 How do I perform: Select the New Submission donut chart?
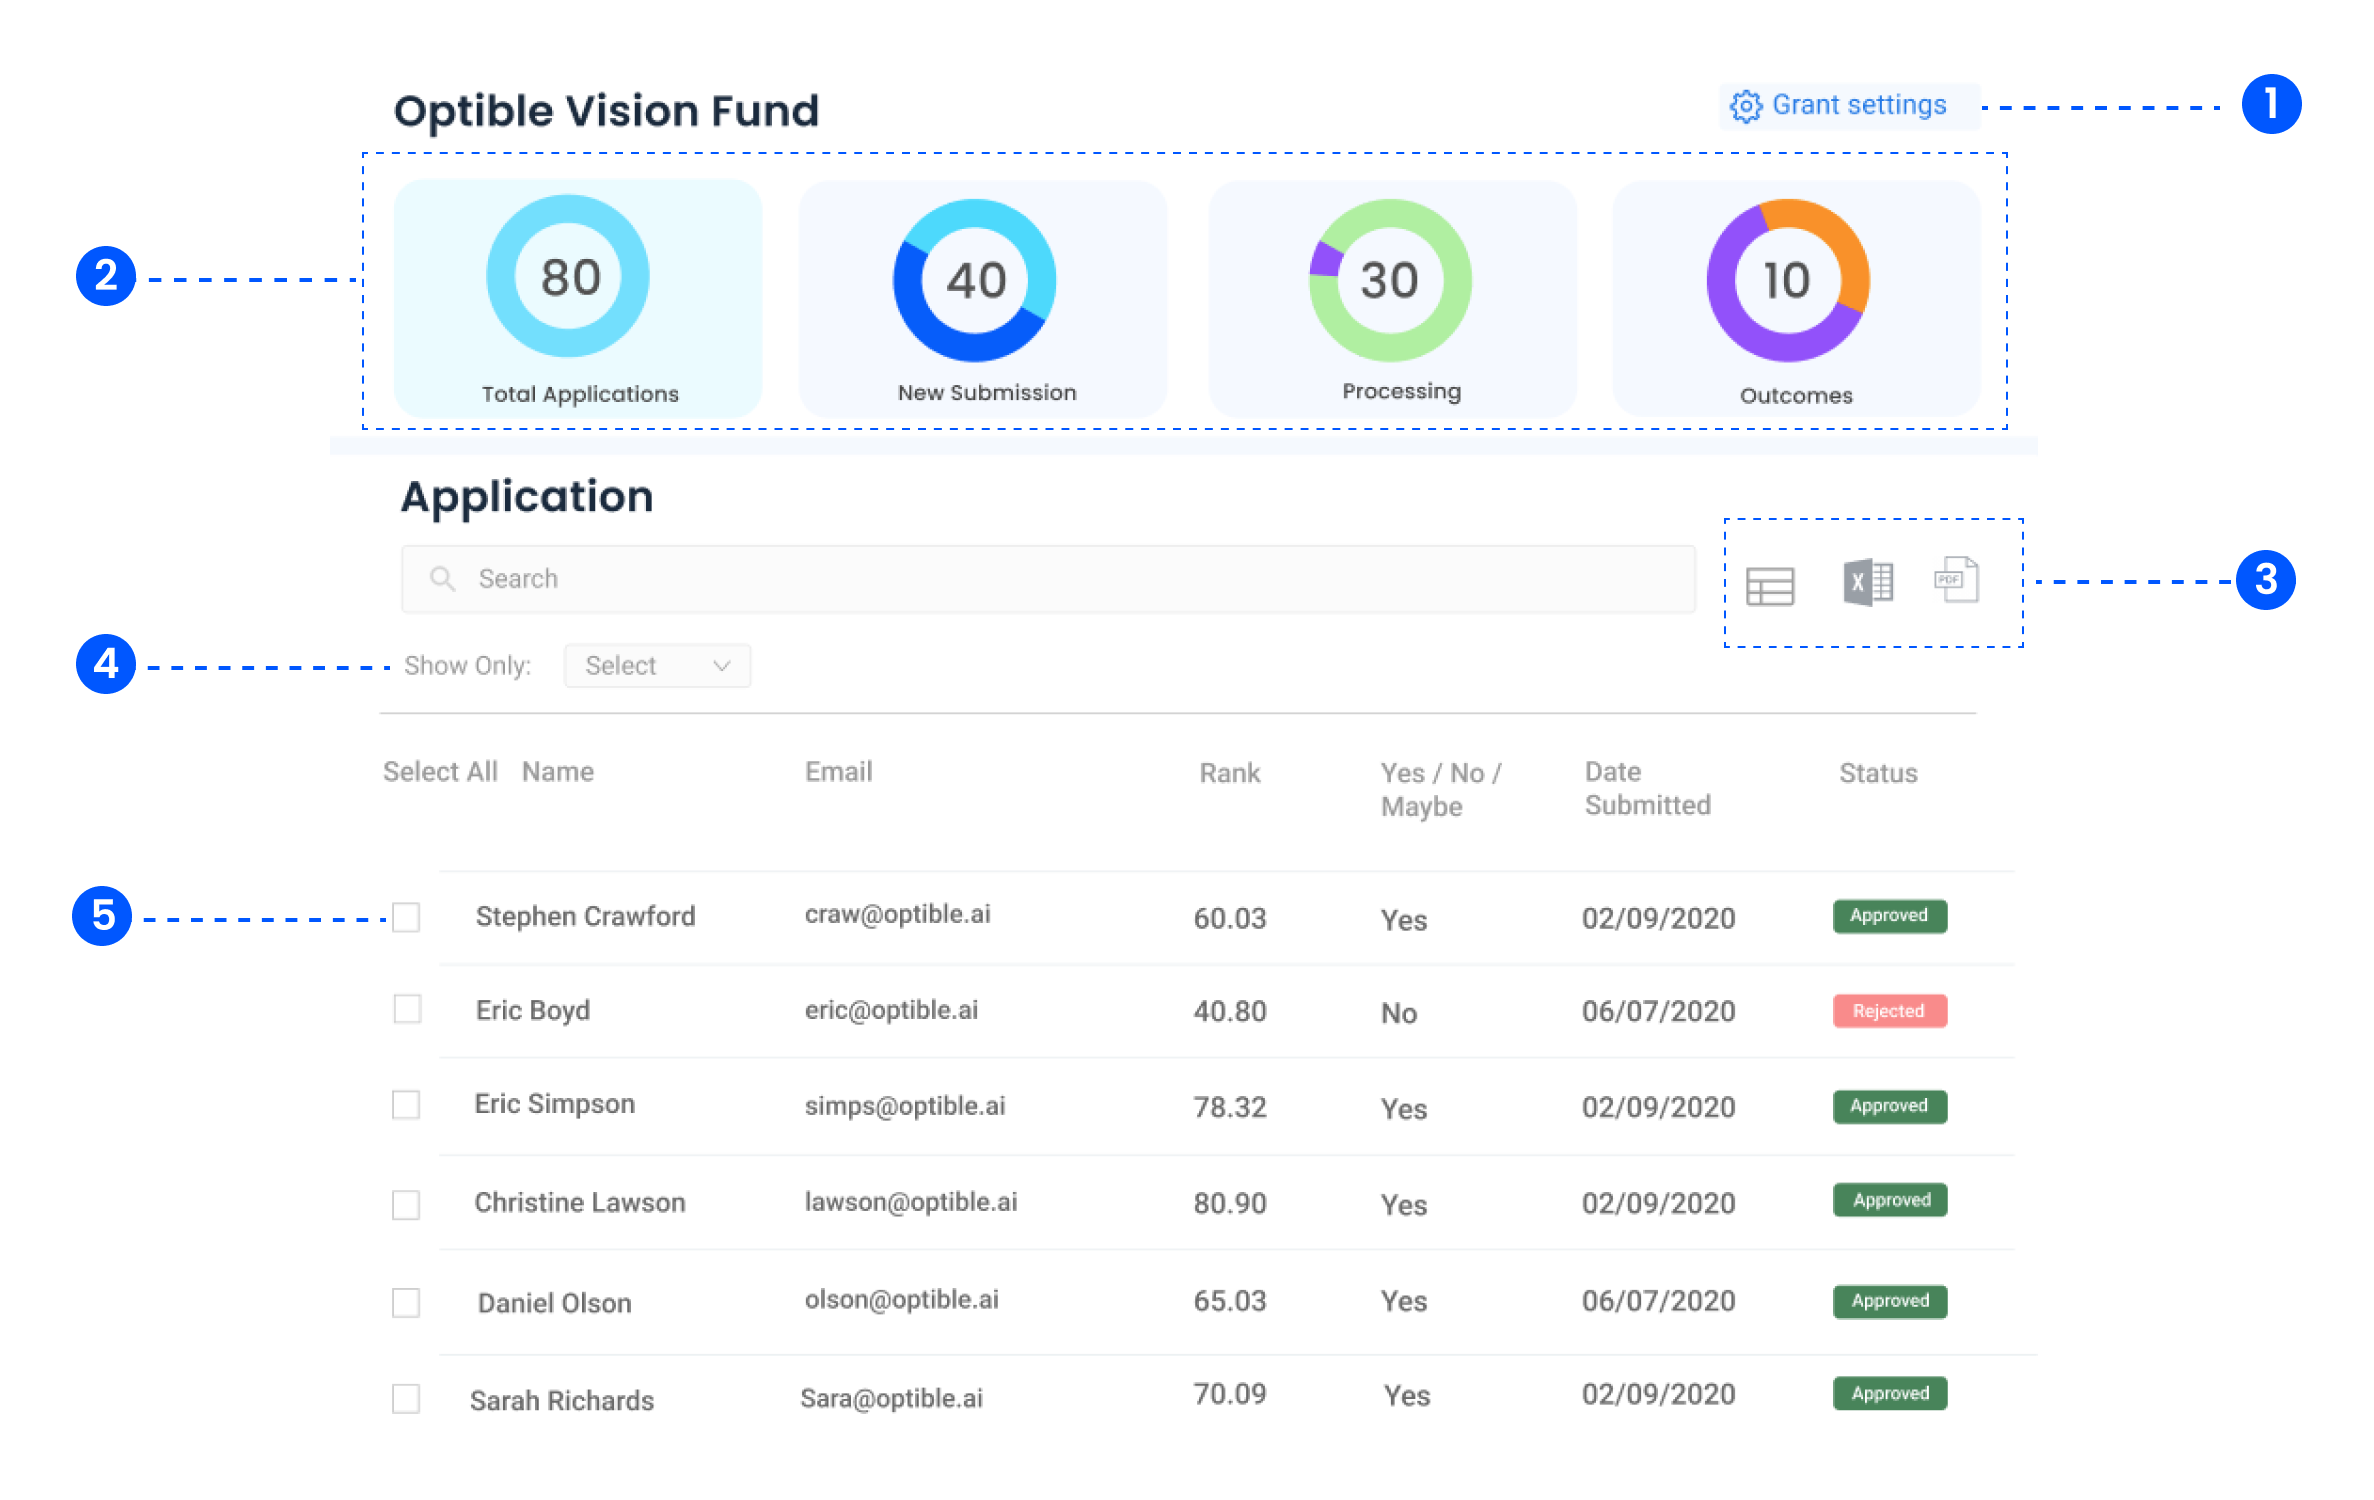coord(975,281)
